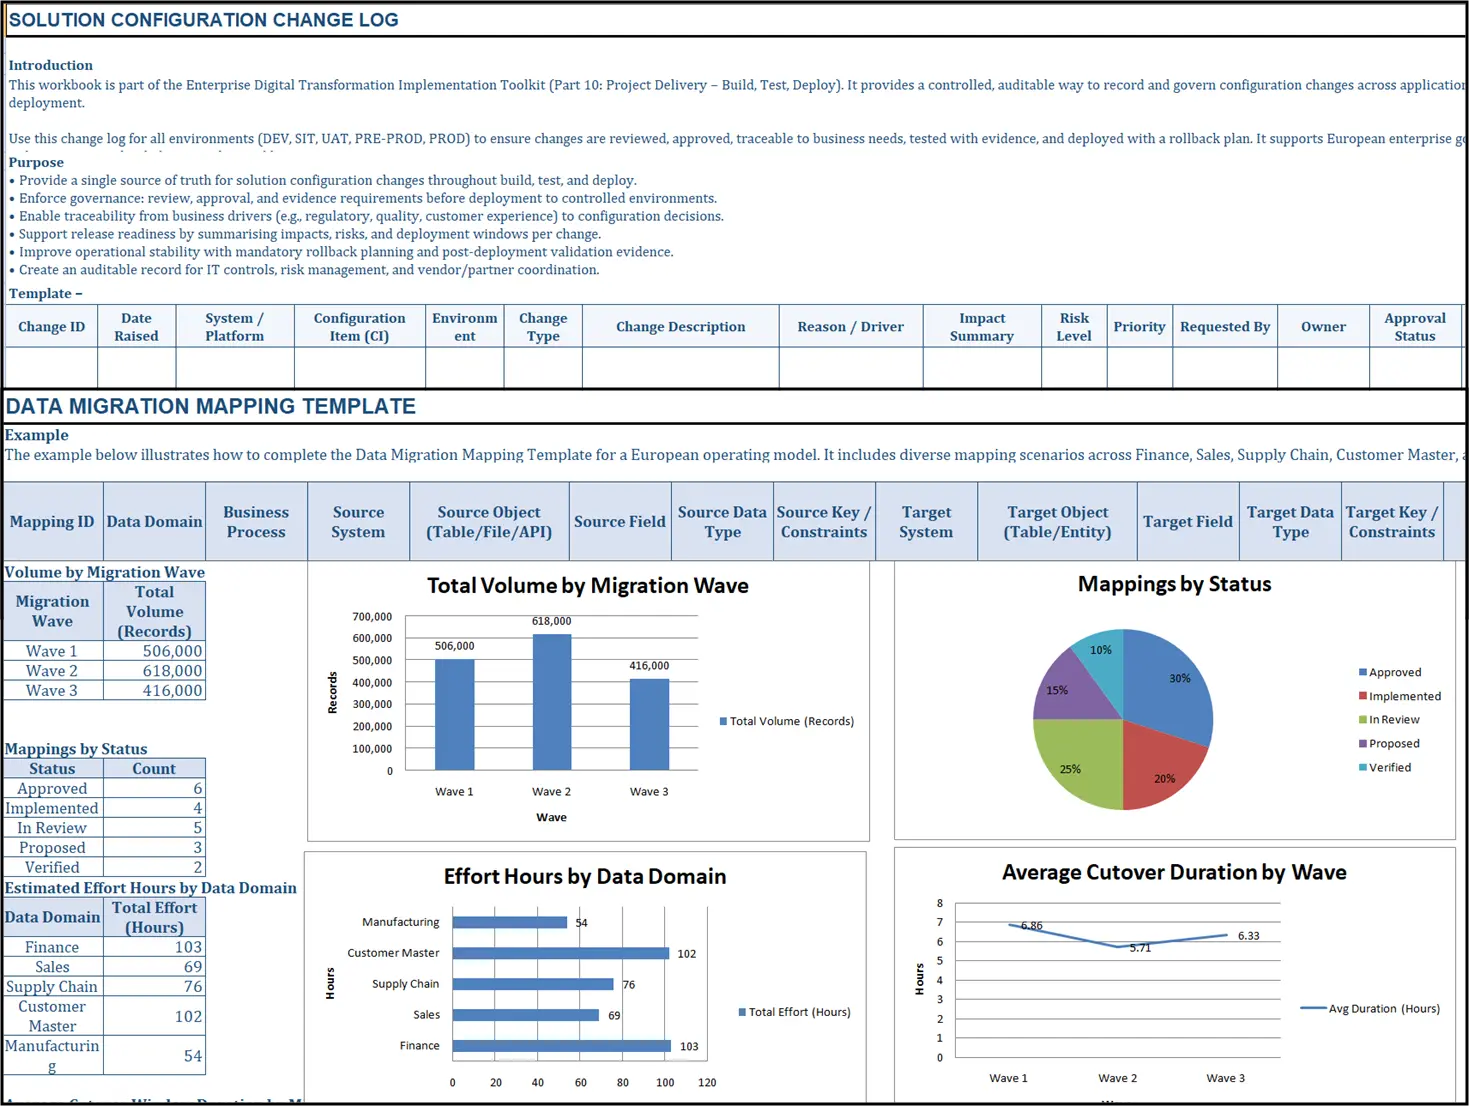
Task: Click the Verified legend entry marker
Action: click(1363, 768)
